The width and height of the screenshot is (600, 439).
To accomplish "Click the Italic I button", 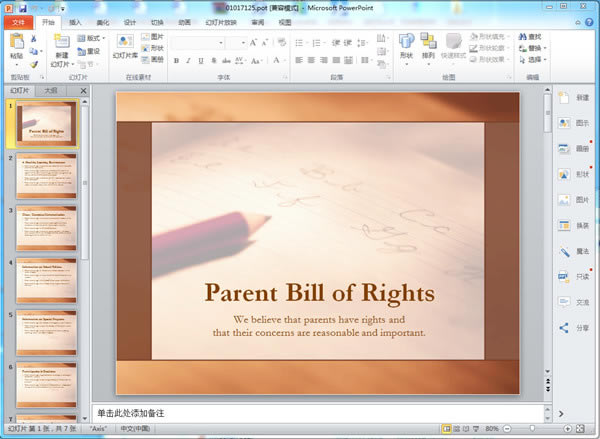I will tap(188, 60).
